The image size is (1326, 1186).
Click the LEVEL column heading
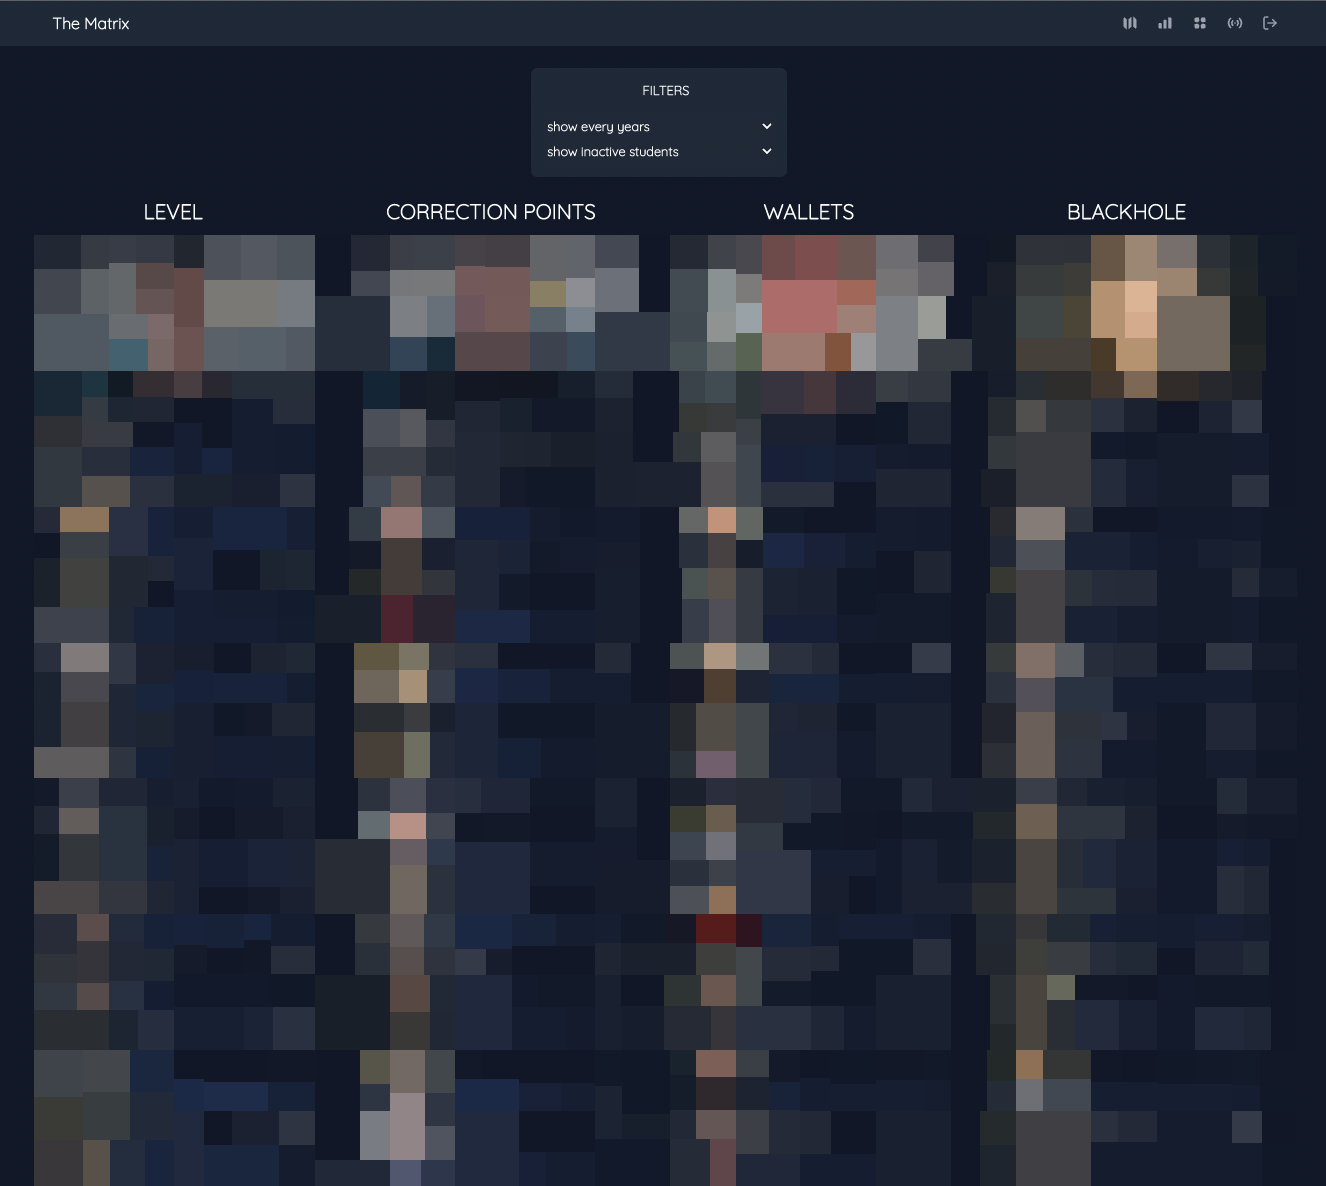(x=173, y=212)
